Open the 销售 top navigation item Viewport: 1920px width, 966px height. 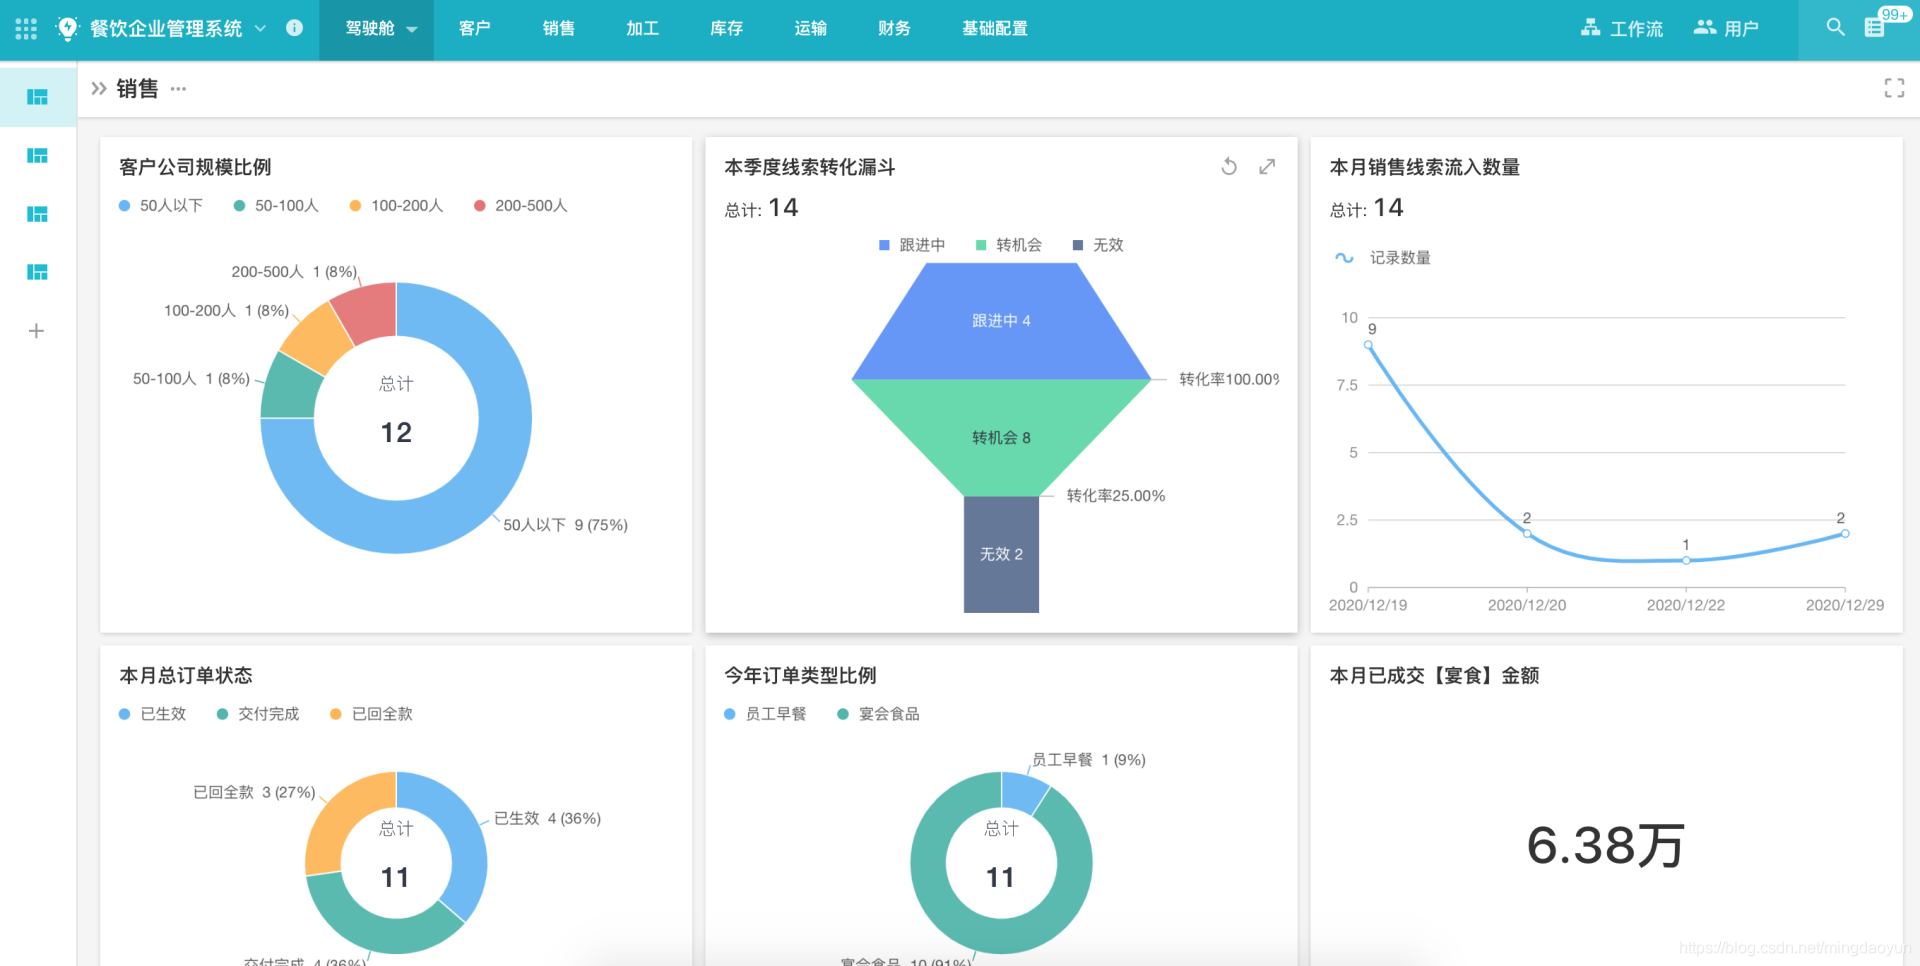click(x=558, y=29)
